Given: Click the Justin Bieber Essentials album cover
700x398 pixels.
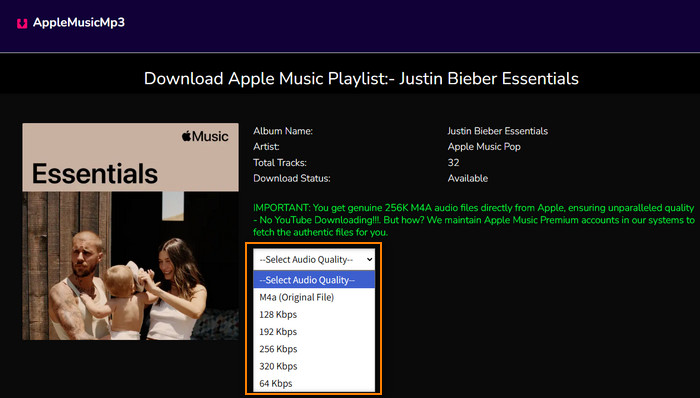Looking at the screenshot, I should (x=130, y=232).
